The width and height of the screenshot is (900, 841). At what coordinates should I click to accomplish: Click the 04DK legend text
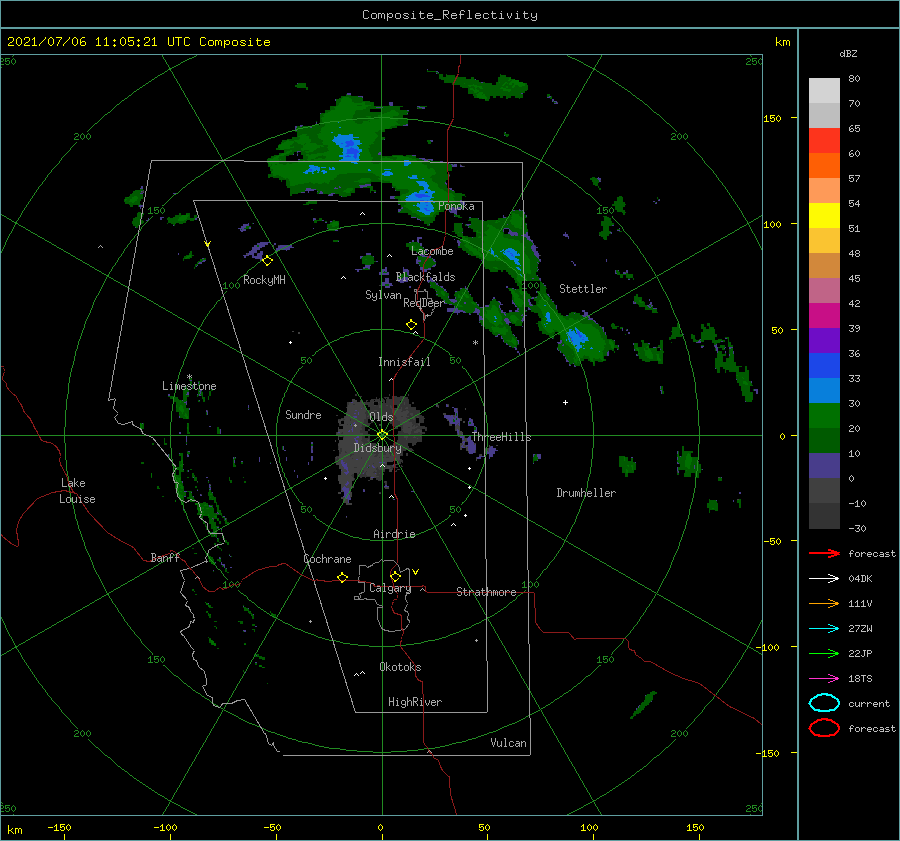click(860, 578)
